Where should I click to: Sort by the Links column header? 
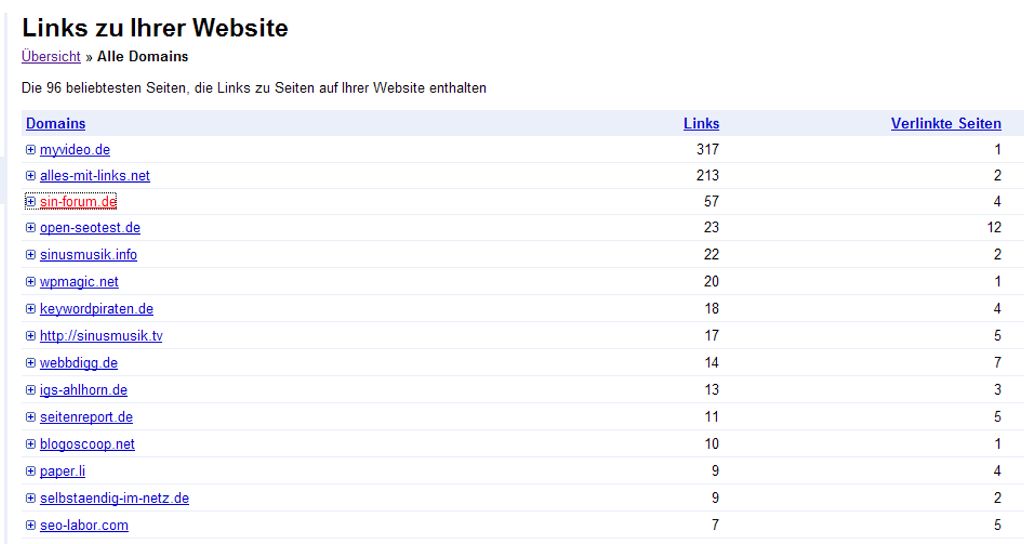pyautogui.click(x=701, y=123)
